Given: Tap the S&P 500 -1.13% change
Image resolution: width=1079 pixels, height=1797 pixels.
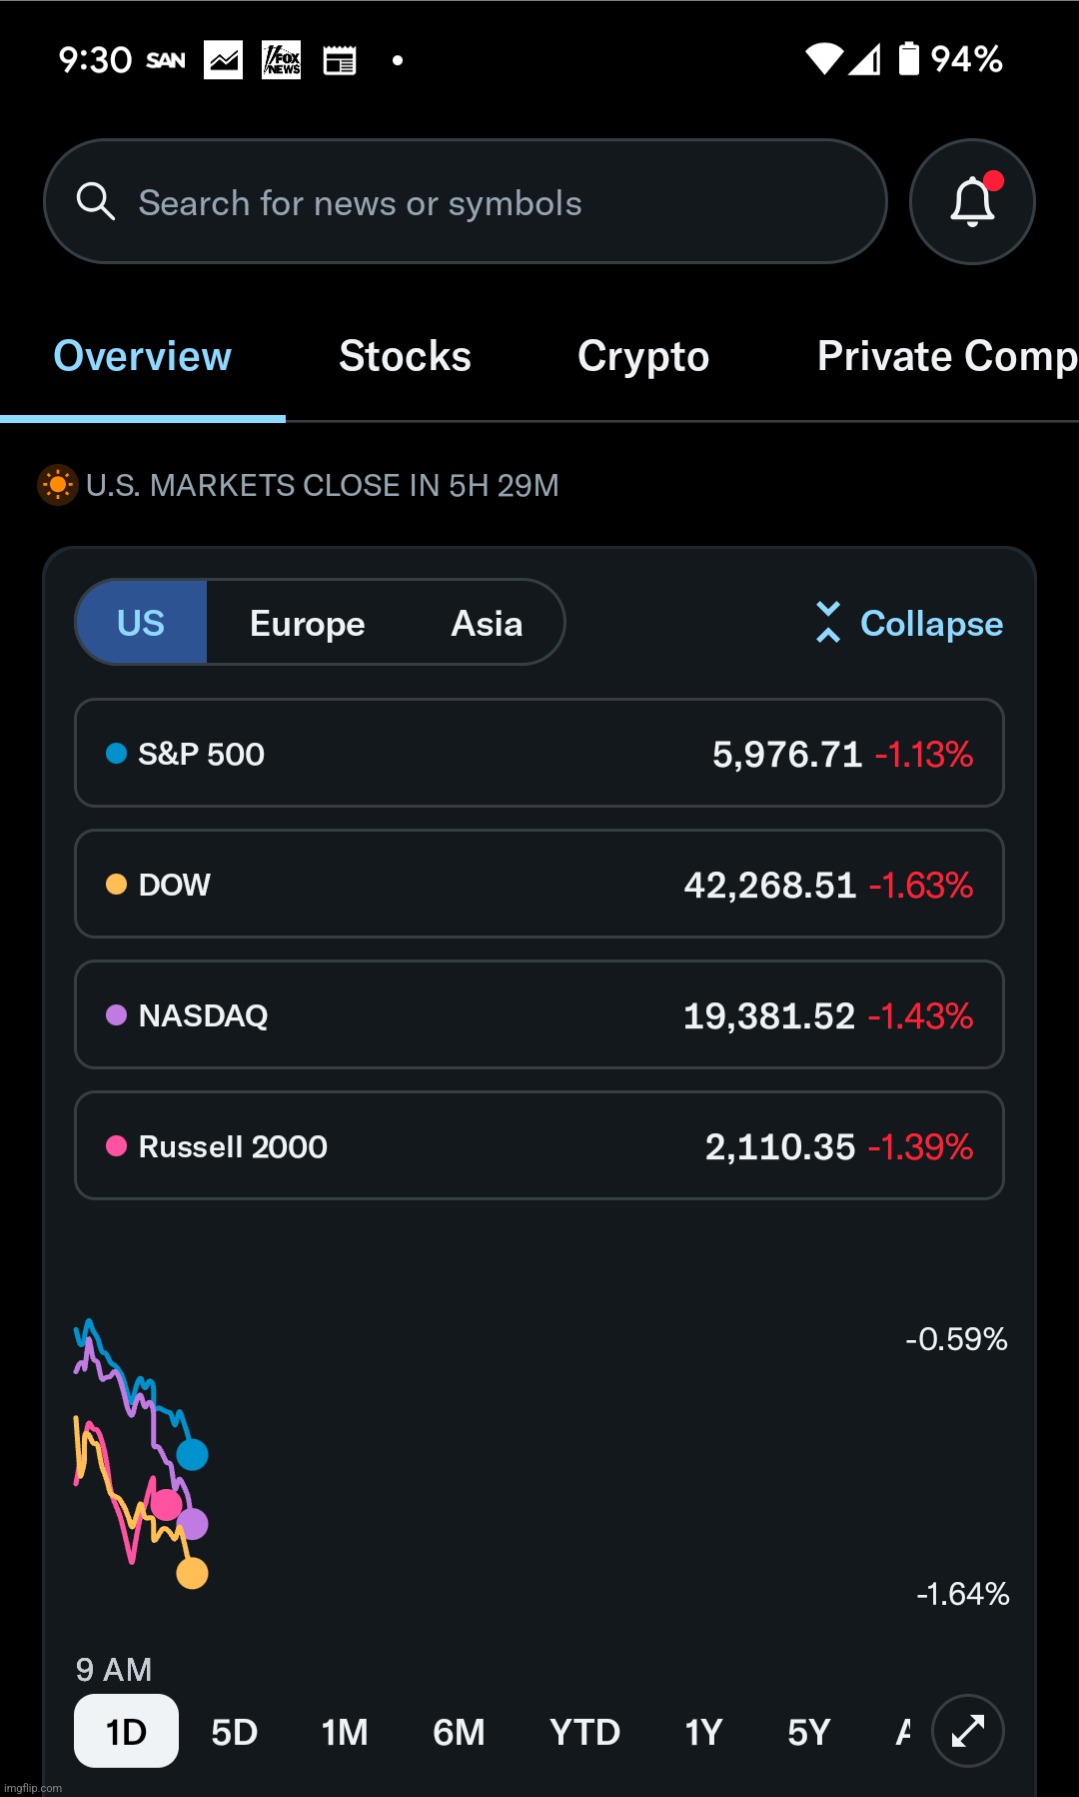Looking at the screenshot, I should (x=924, y=754).
